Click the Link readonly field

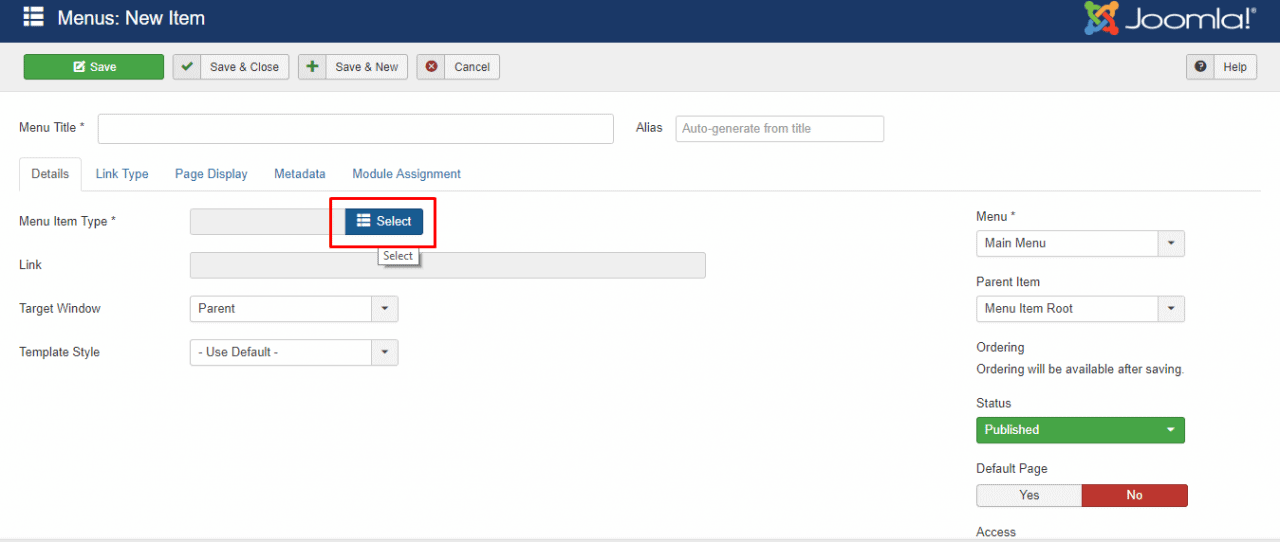point(448,265)
